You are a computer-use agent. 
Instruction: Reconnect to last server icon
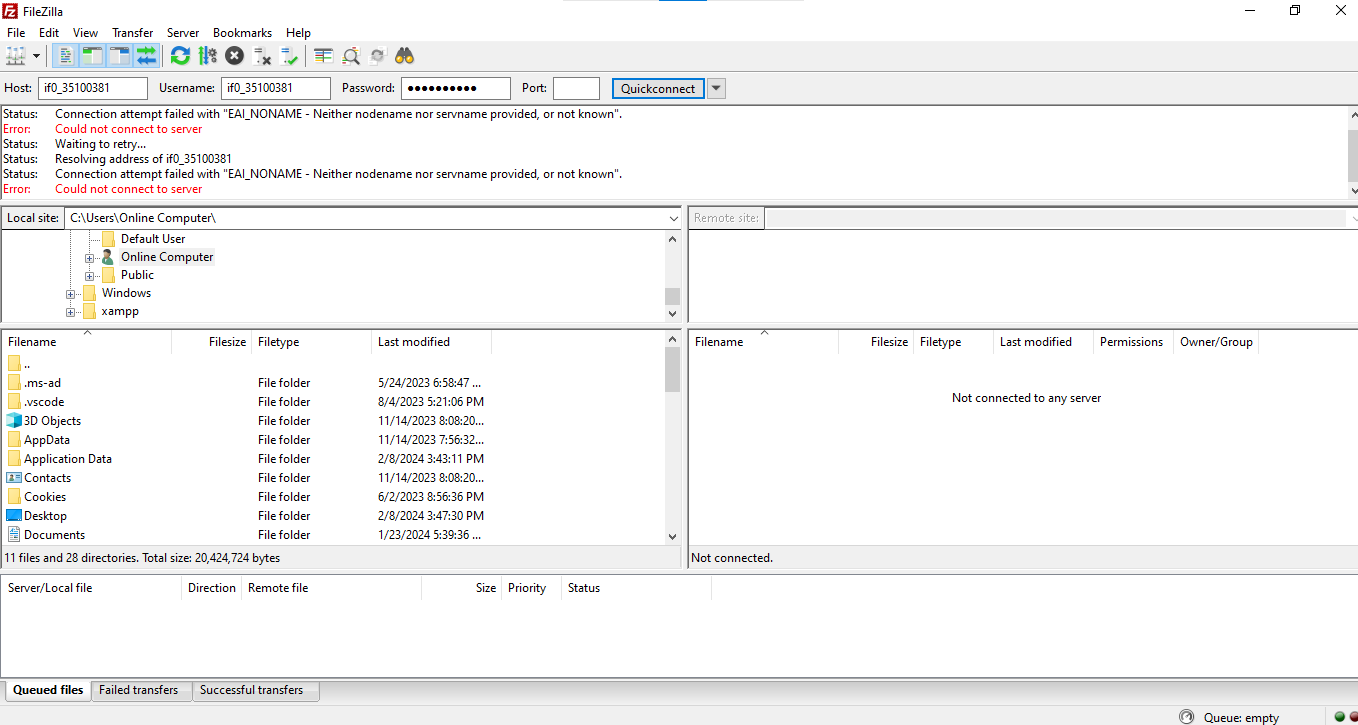click(x=289, y=56)
